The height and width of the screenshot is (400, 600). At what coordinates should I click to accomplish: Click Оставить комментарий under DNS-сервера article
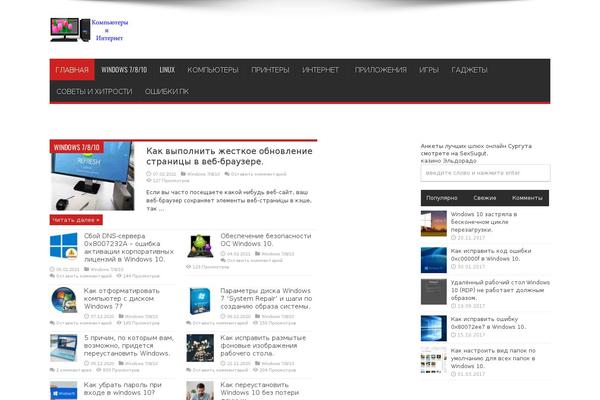point(84,276)
